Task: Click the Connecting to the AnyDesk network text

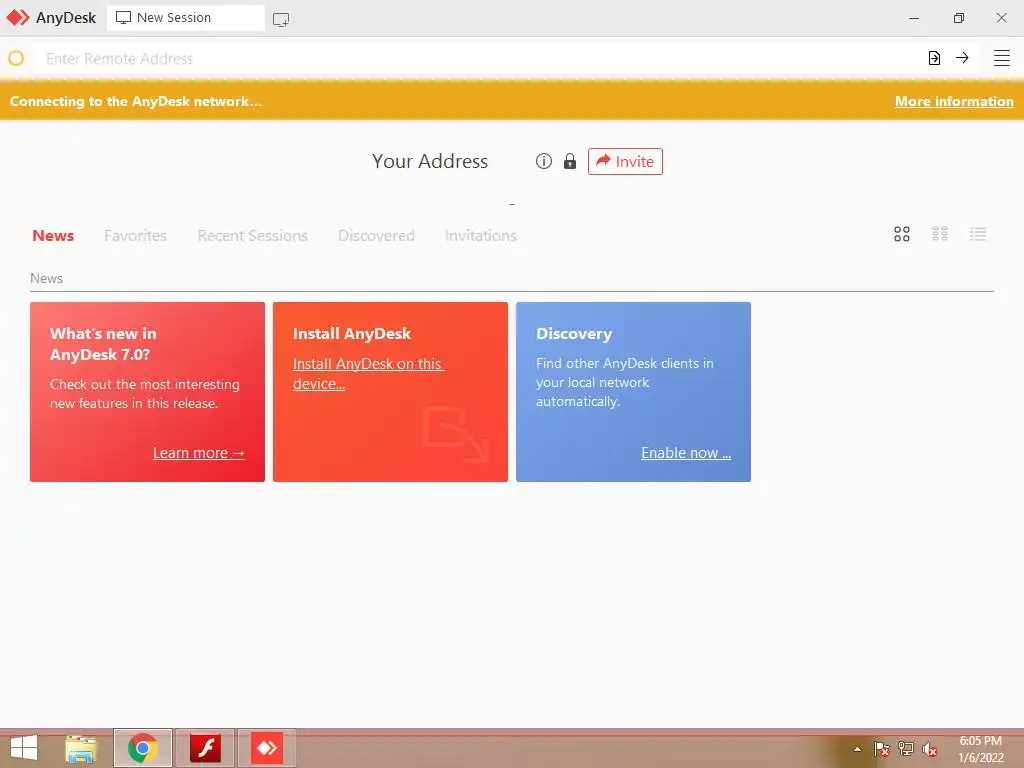Action: pos(136,101)
